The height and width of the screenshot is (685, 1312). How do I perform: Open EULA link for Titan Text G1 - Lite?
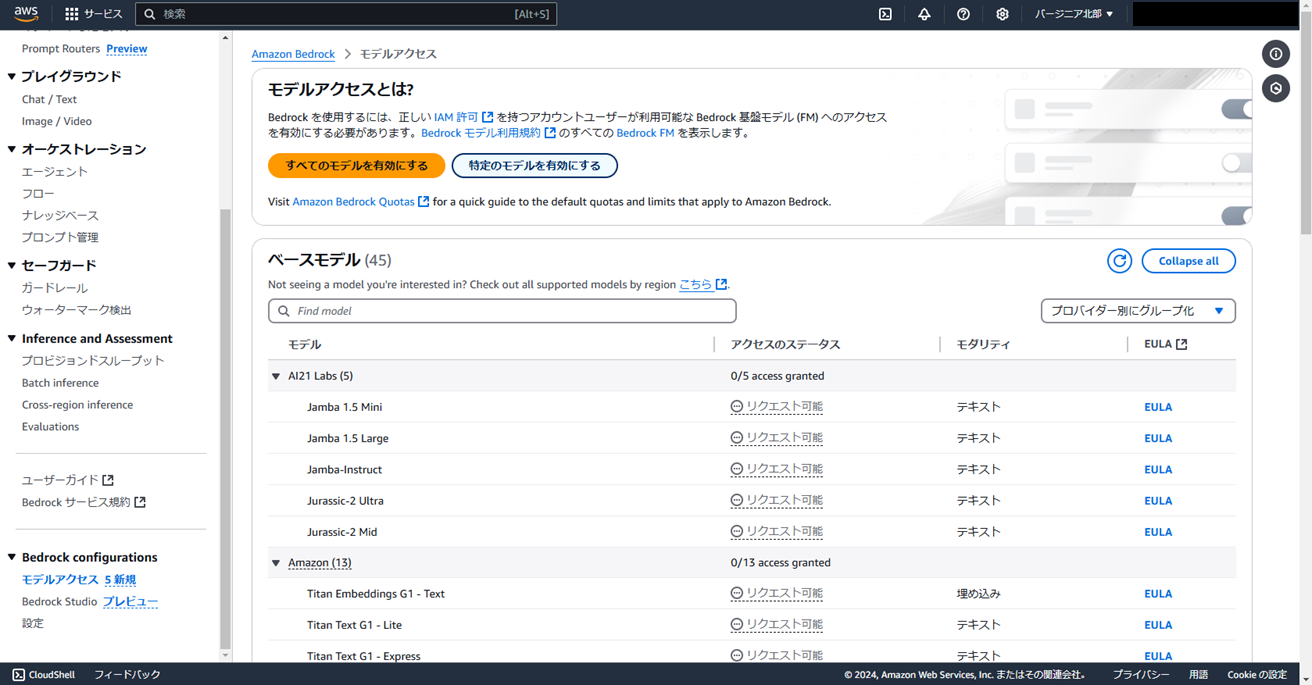[x=1158, y=625]
